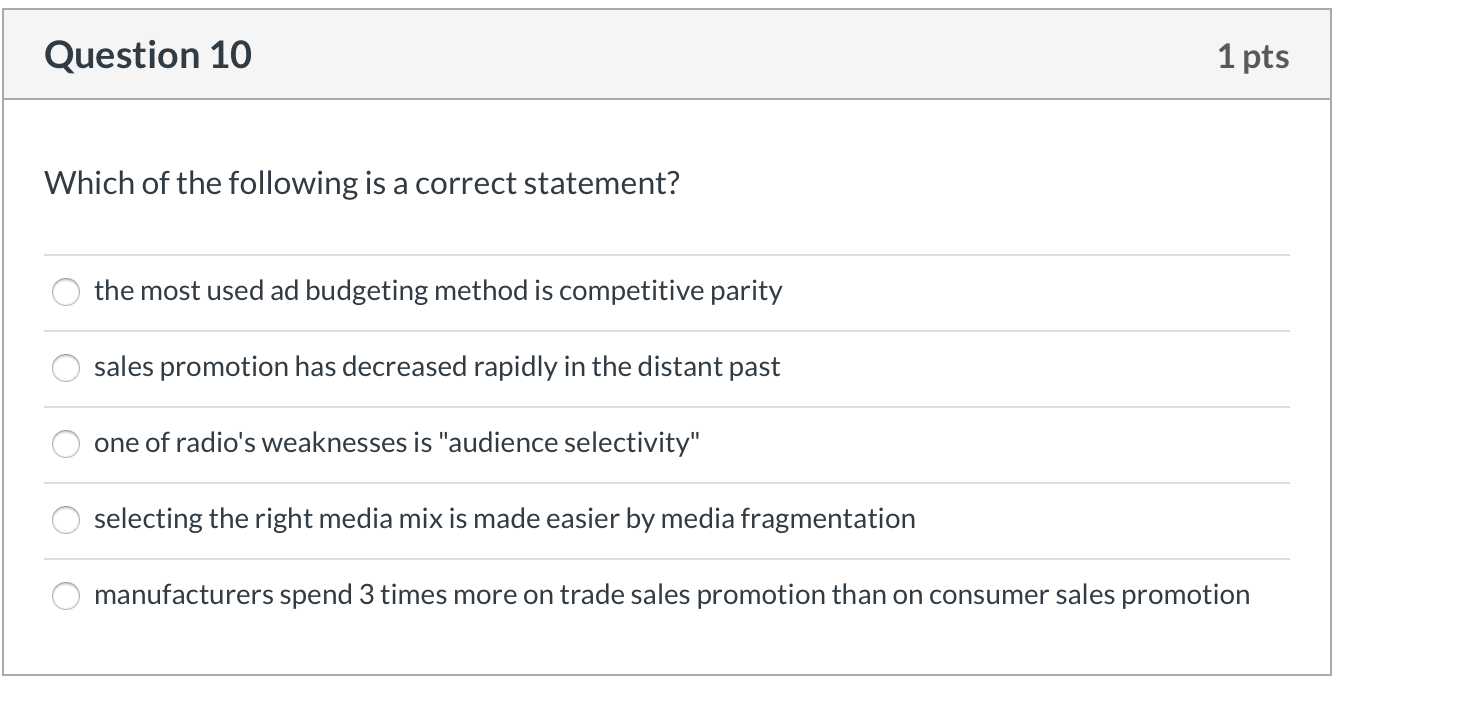Click the answer text about distant past
The image size is (1482, 706).
pyautogui.click(x=436, y=367)
